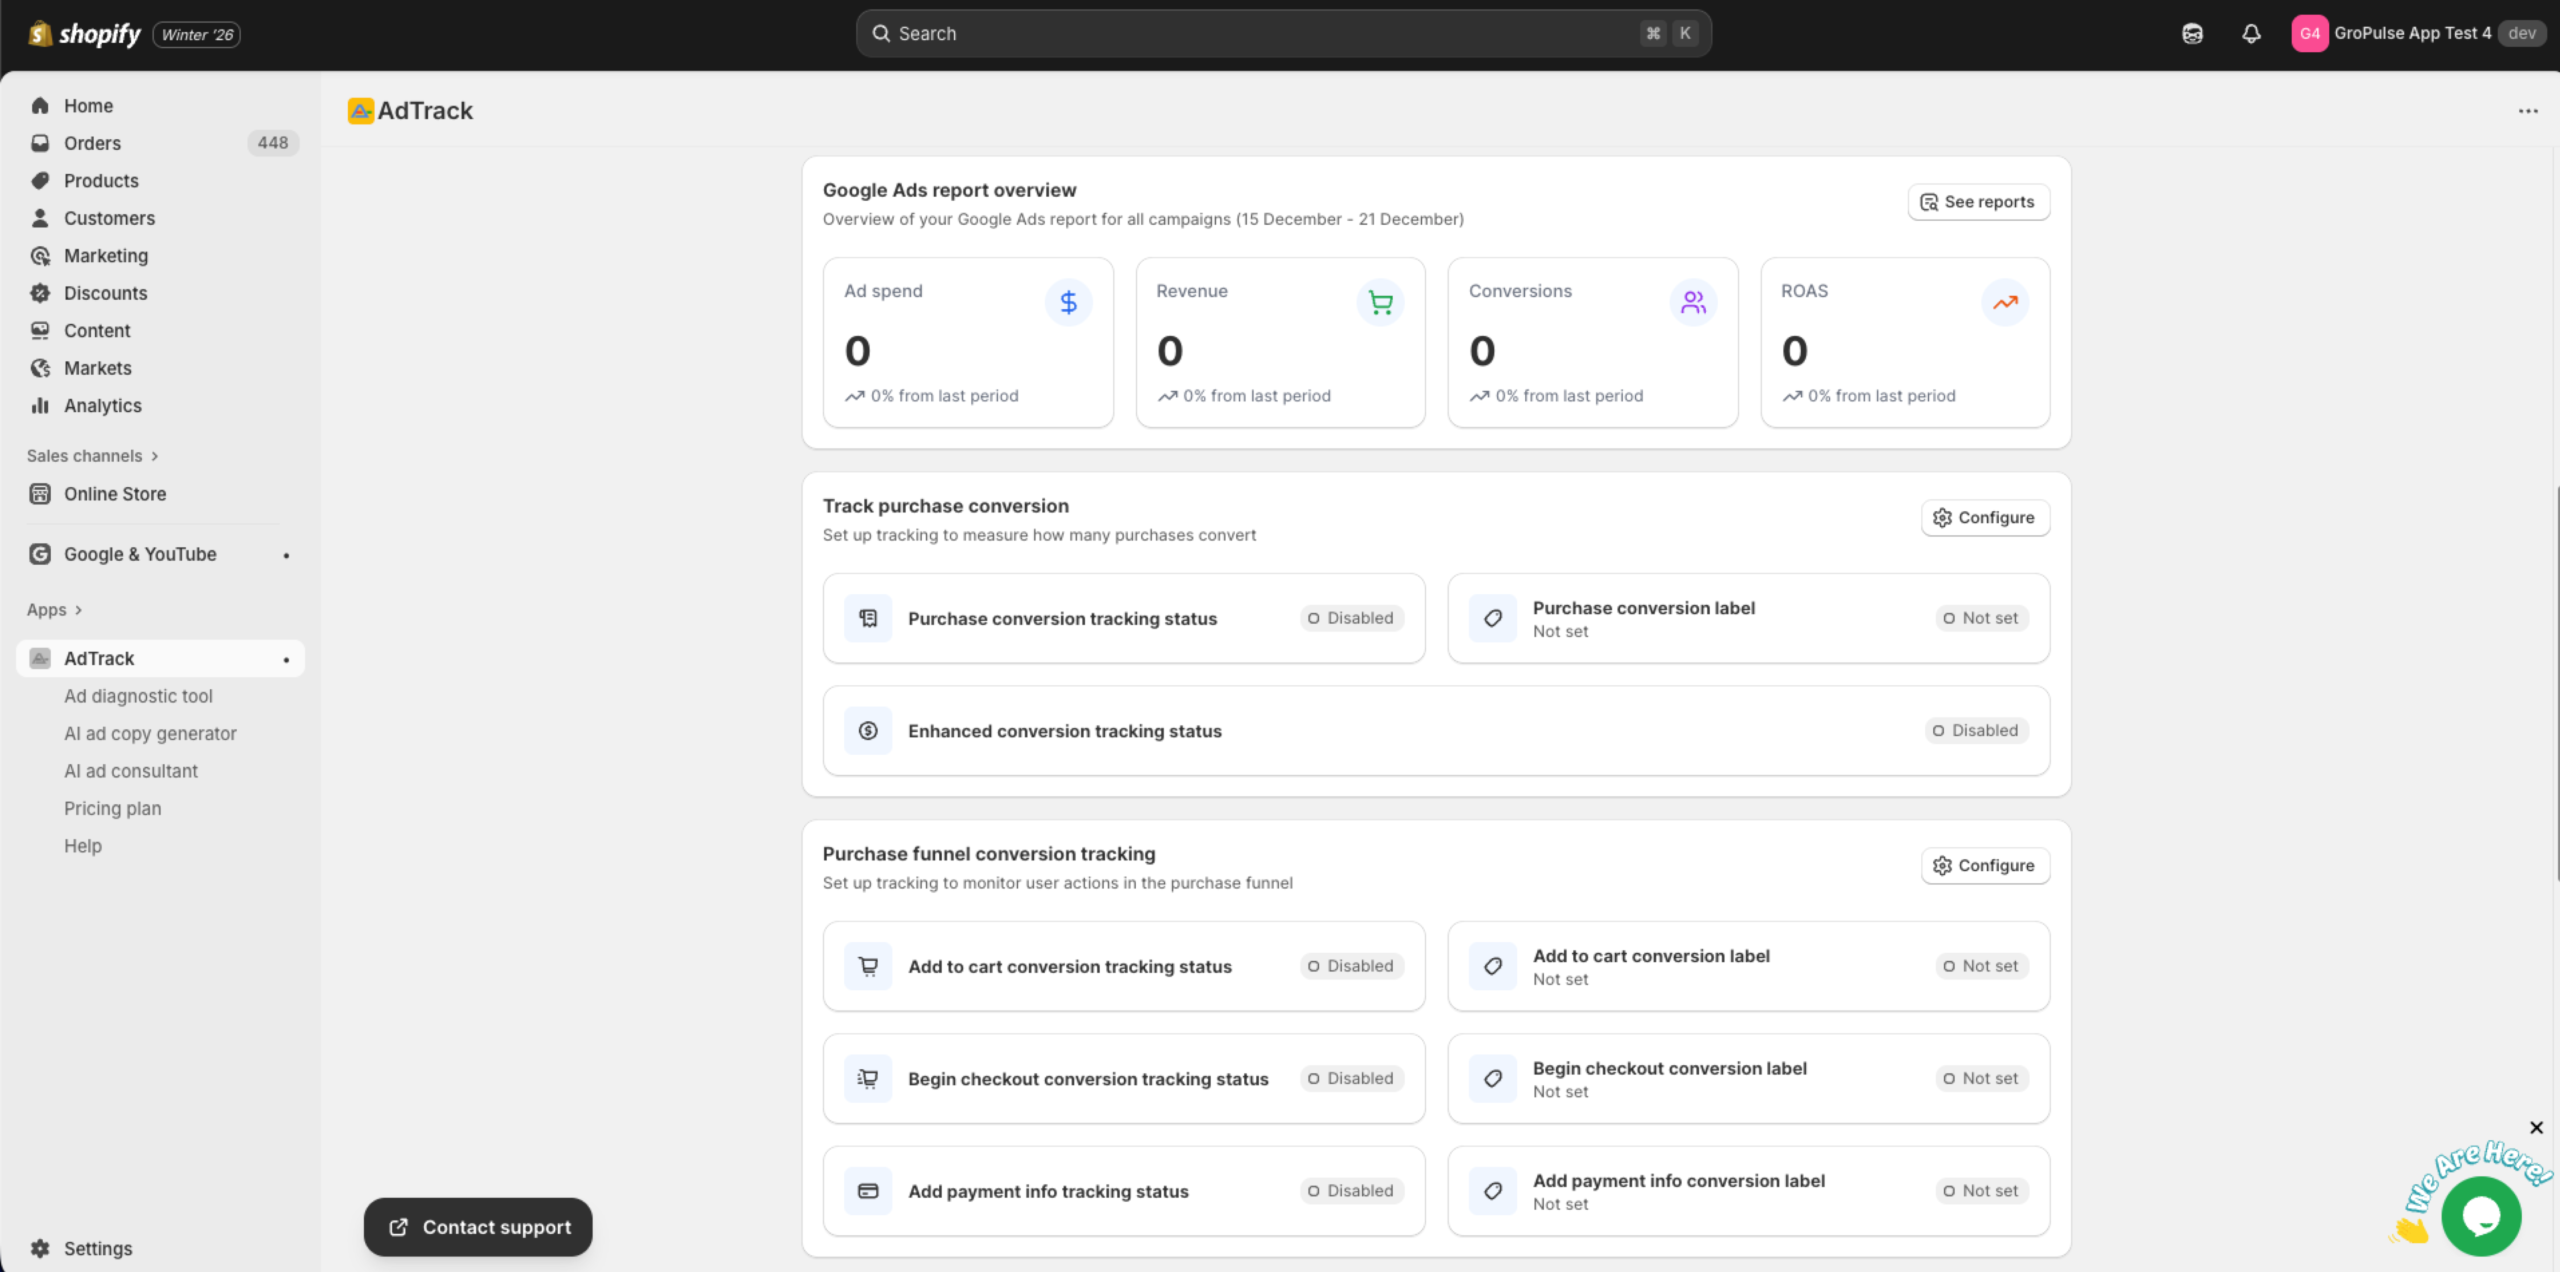2560x1272 pixels.
Task: Click the See reports button
Action: (x=1977, y=201)
